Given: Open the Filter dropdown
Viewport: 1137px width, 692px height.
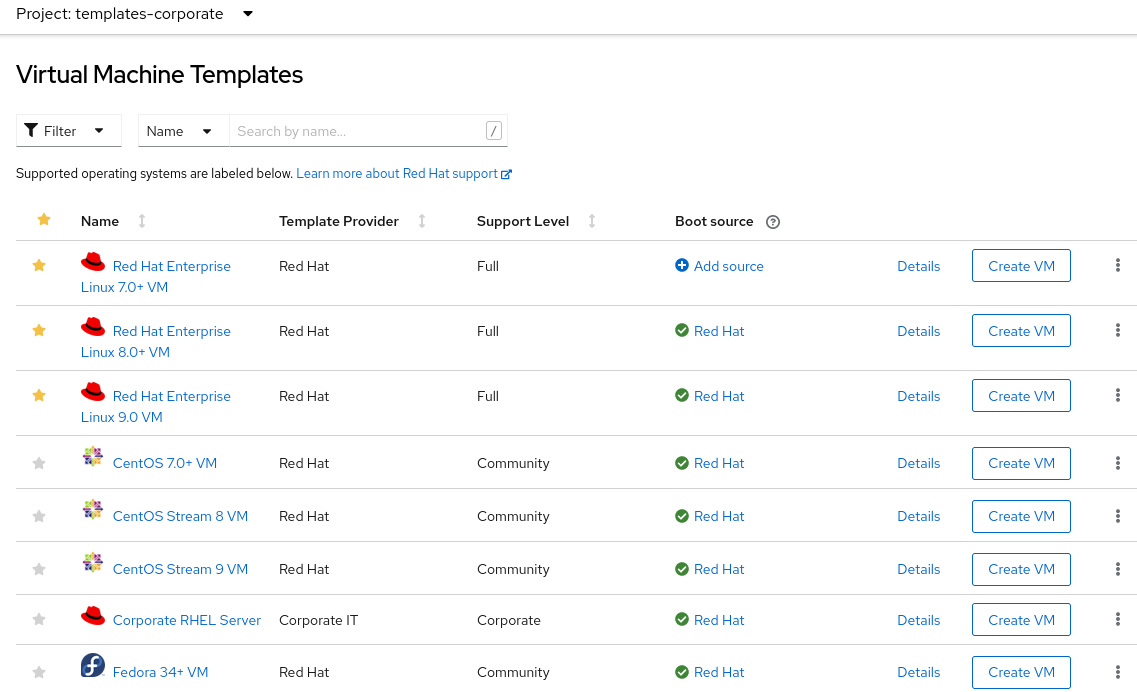Looking at the screenshot, I should click(68, 131).
